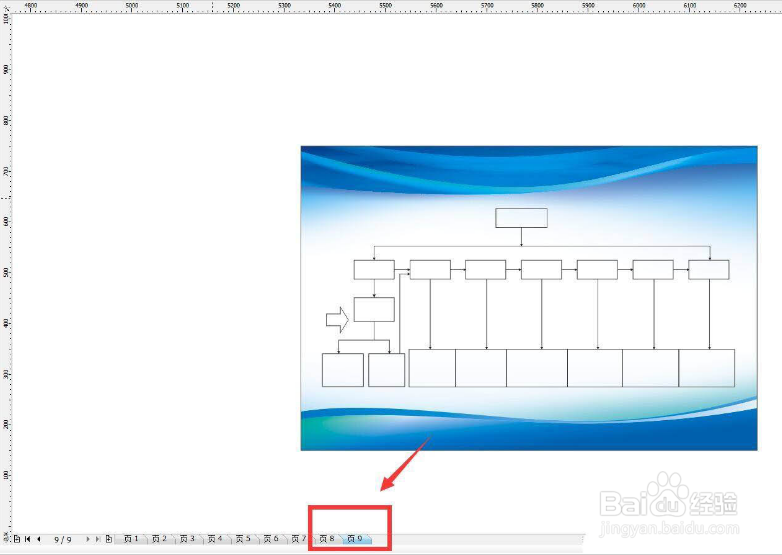Click the horizontal scrollbar track beside page tabs

point(478,539)
